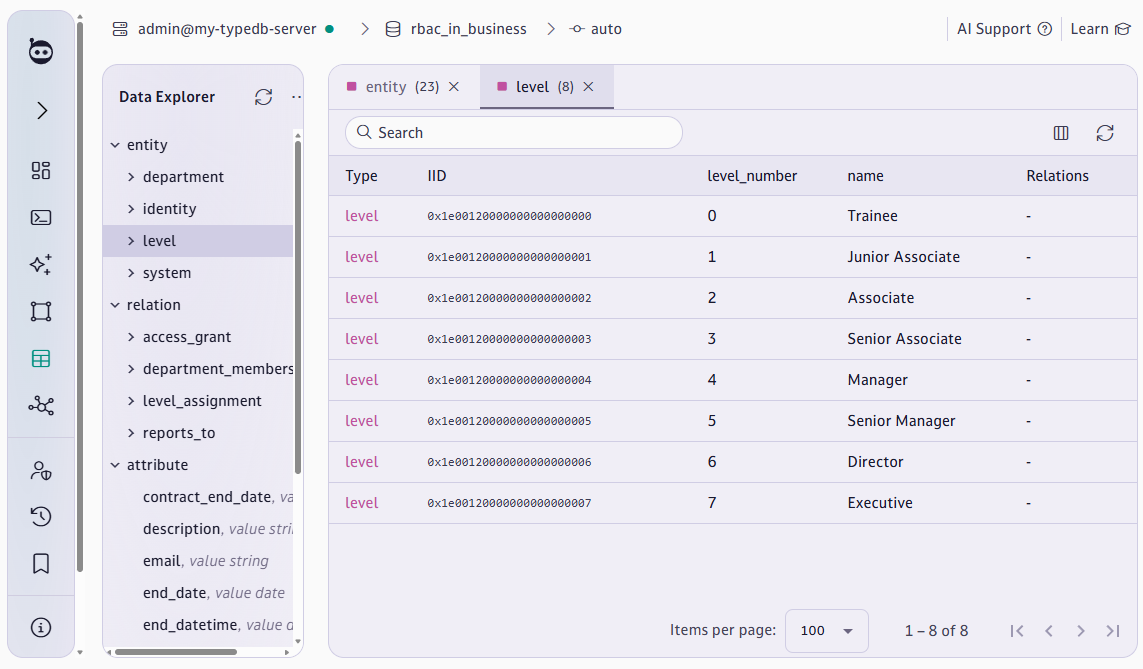Open Data Explorer more options menu
1143x669 pixels.
296,97
